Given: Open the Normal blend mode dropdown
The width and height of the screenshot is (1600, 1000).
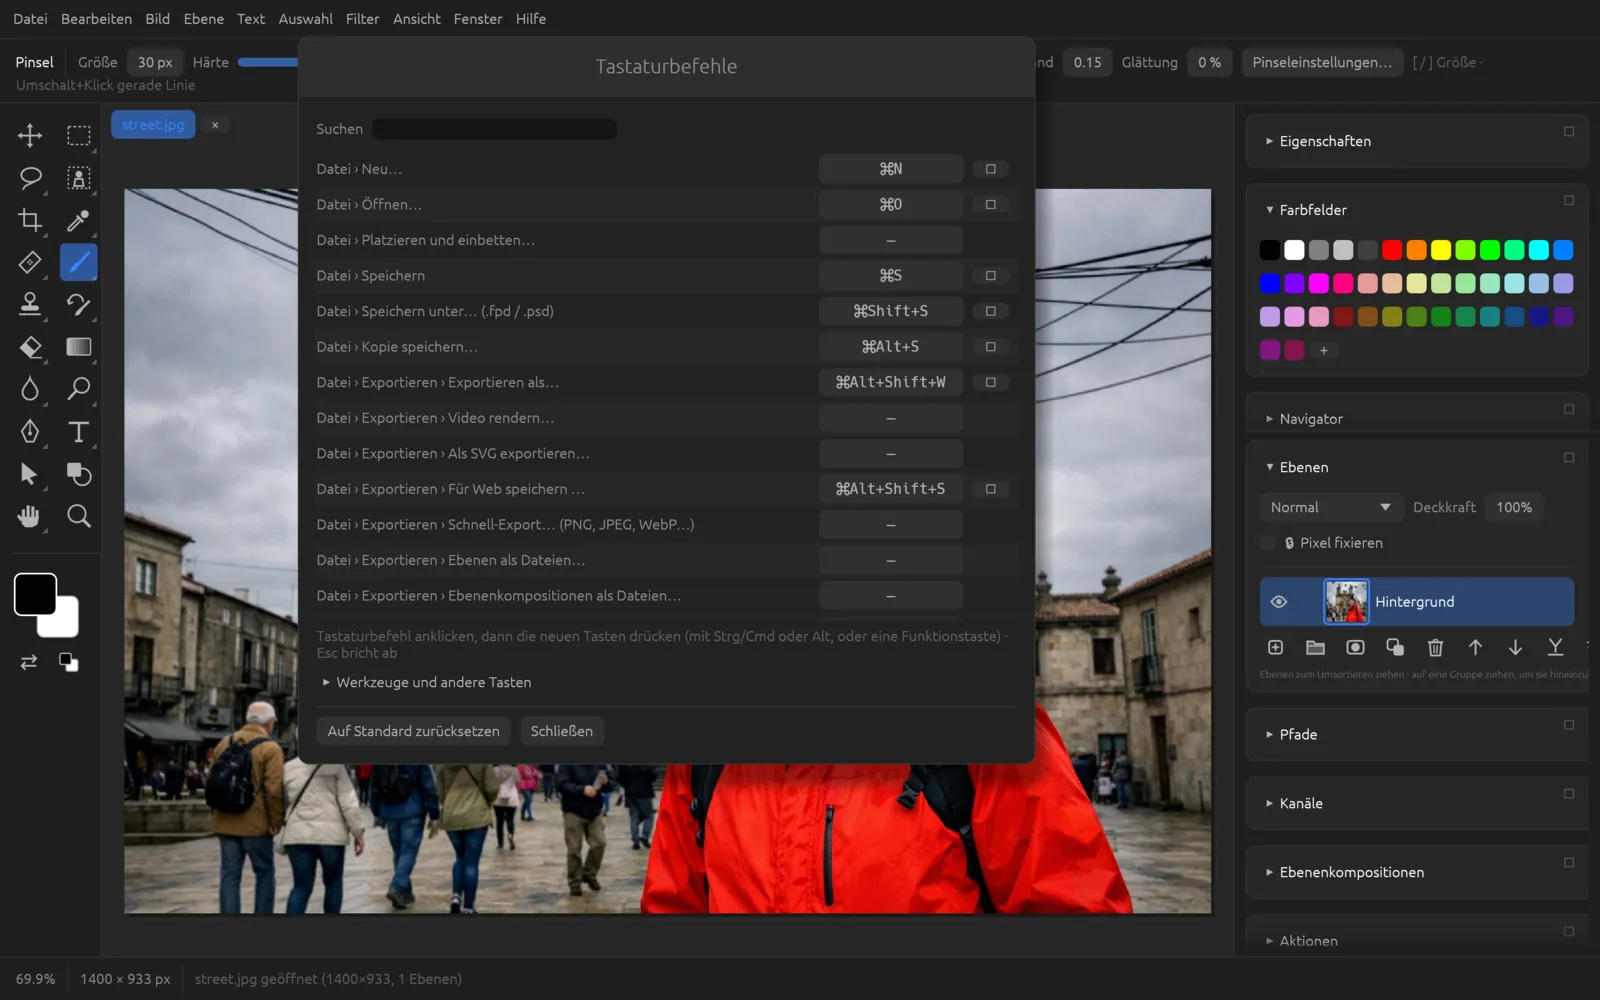Looking at the screenshot, I should 1331,508.
